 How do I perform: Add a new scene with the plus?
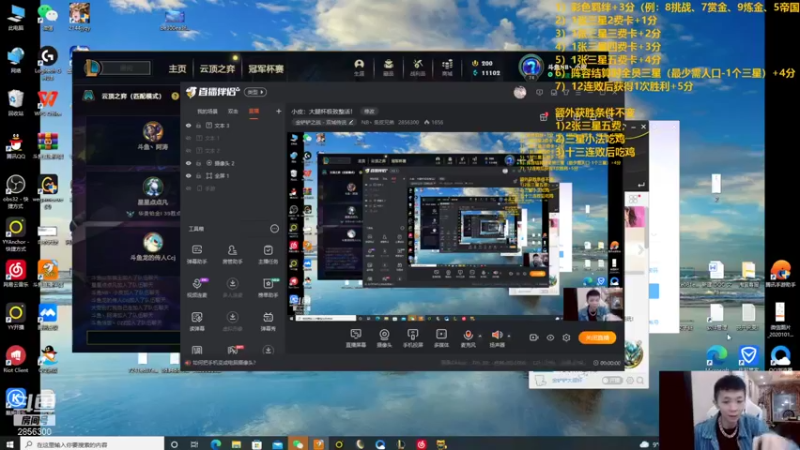[279, 111]
